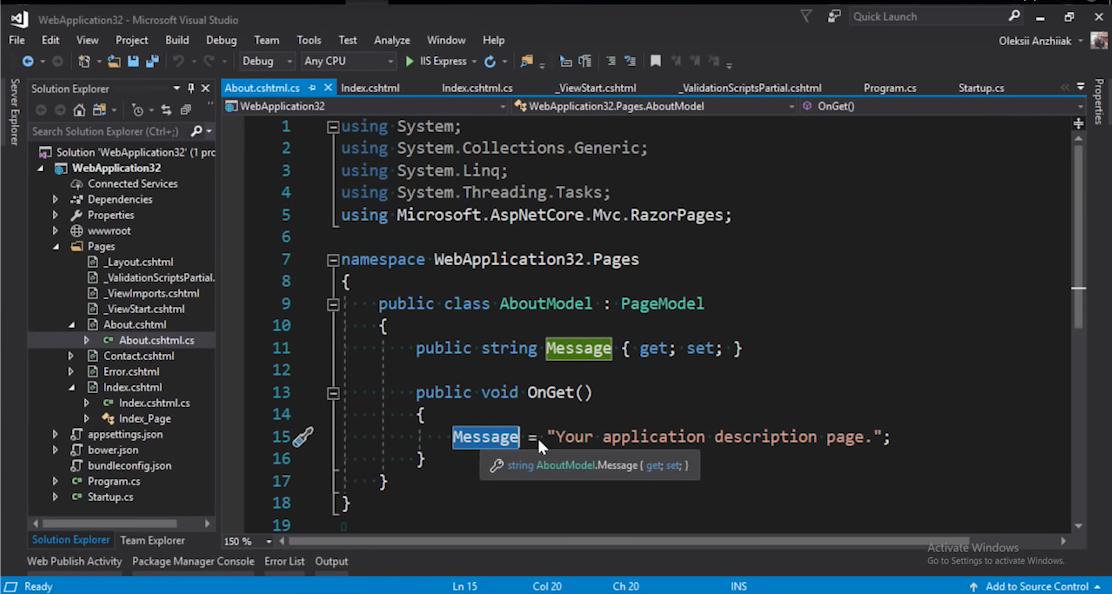Toggle pin on About.cshtml.cs tab

312,88
